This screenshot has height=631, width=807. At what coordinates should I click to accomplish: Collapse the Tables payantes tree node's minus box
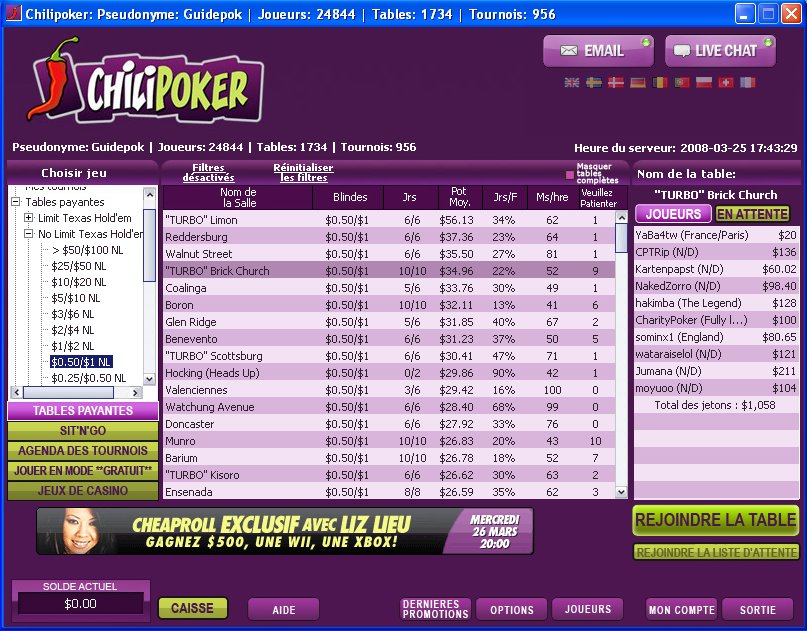[16, 202]
